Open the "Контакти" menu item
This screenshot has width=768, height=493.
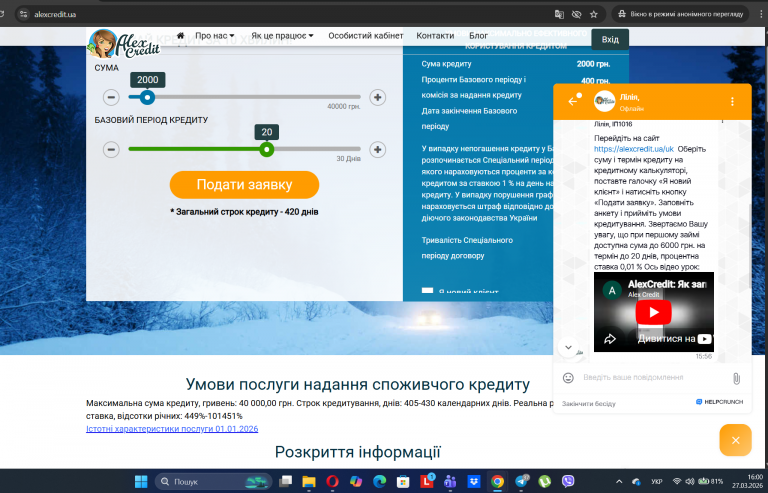435,35
